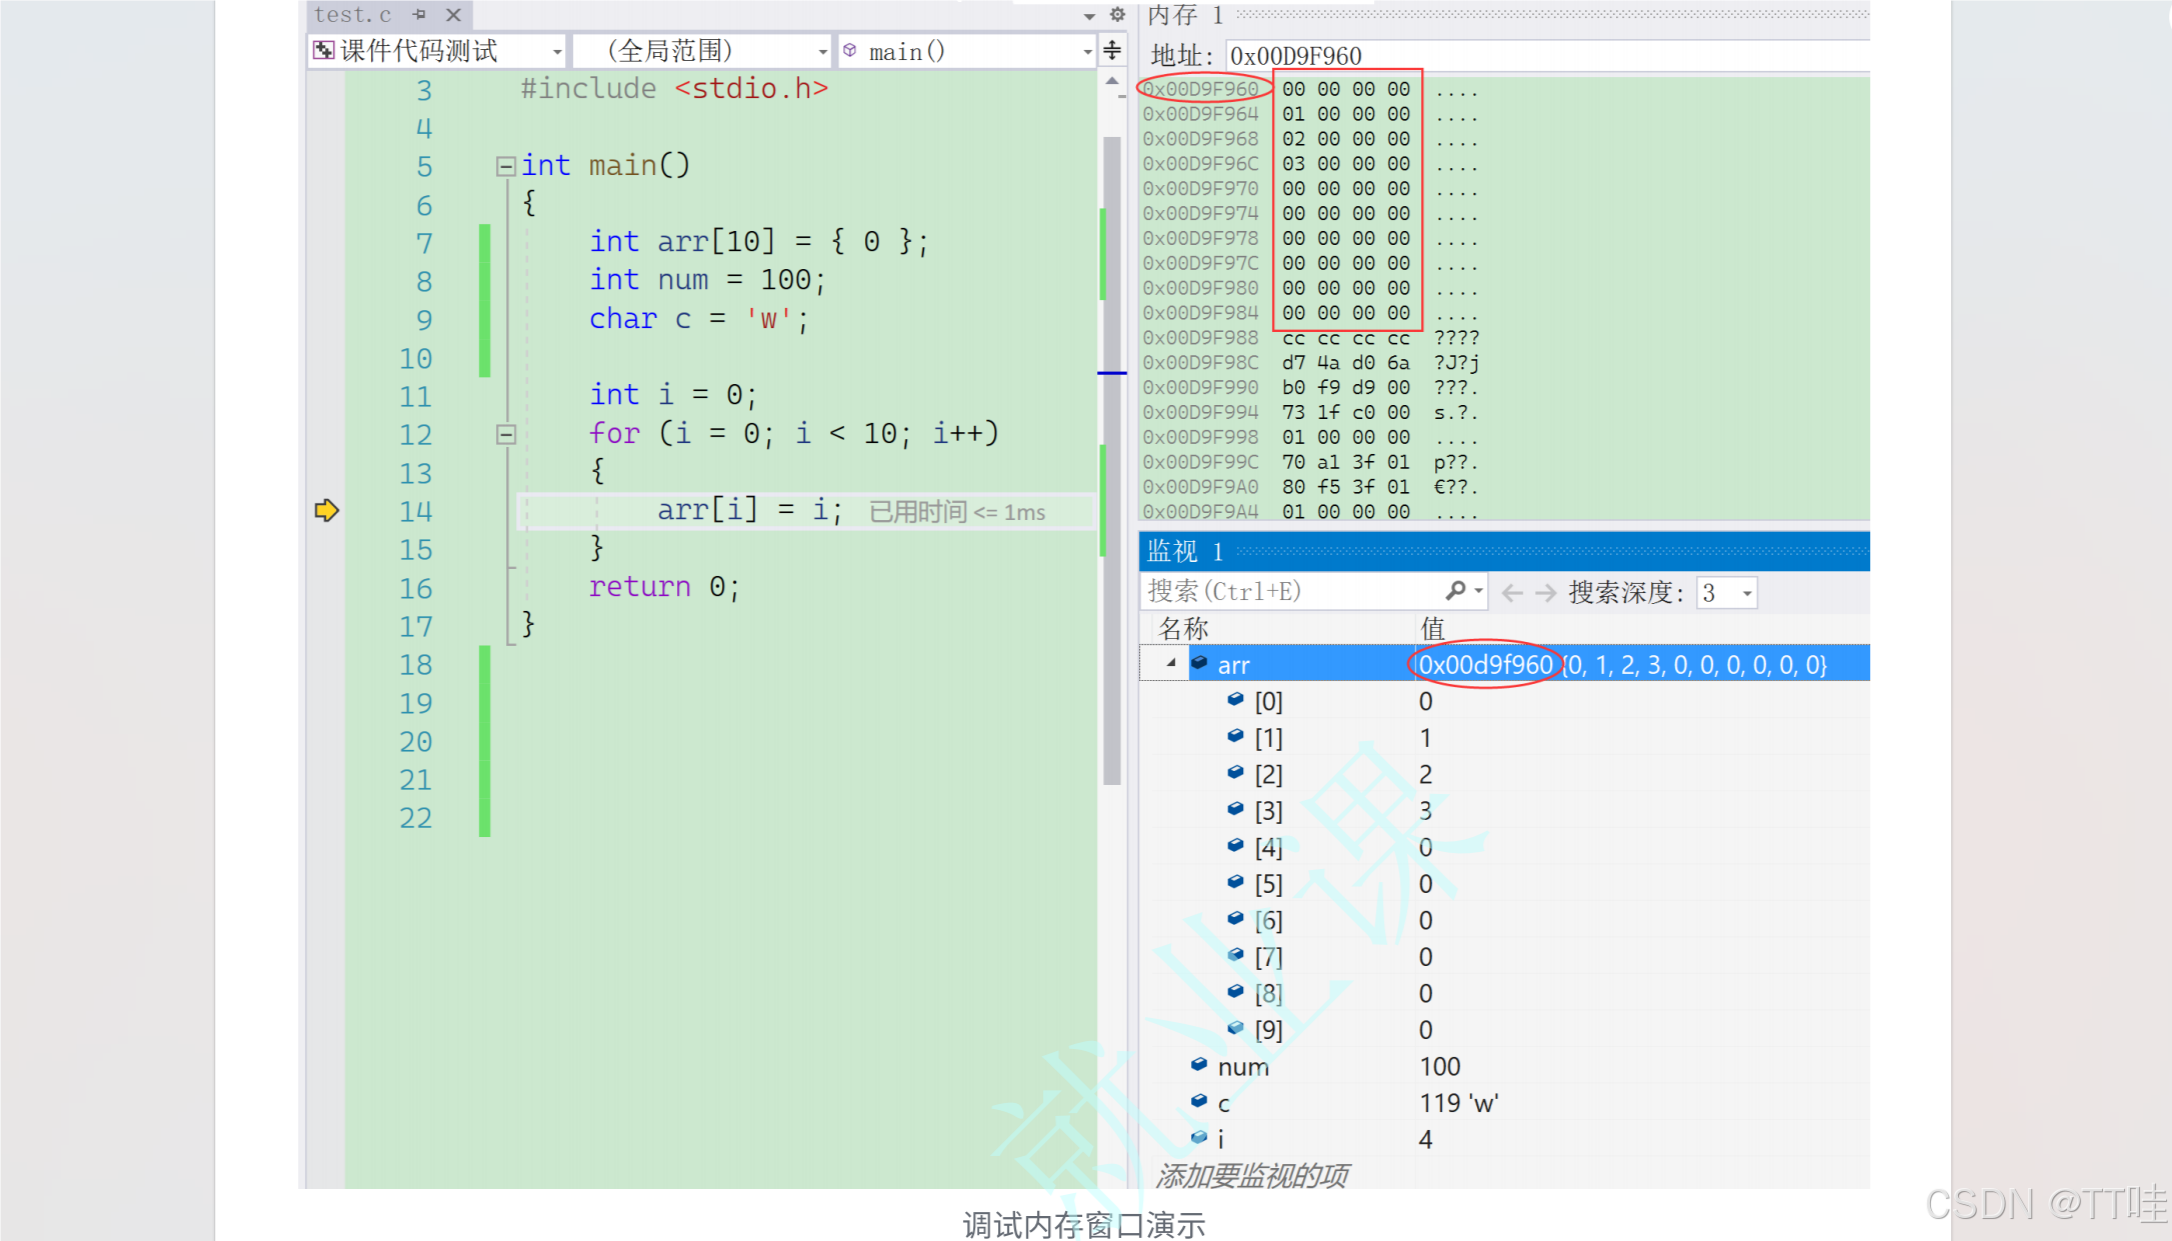Click the editor scroll-up arrow
This screenshot has height=1241, width=2172.
pos(1112,82)
